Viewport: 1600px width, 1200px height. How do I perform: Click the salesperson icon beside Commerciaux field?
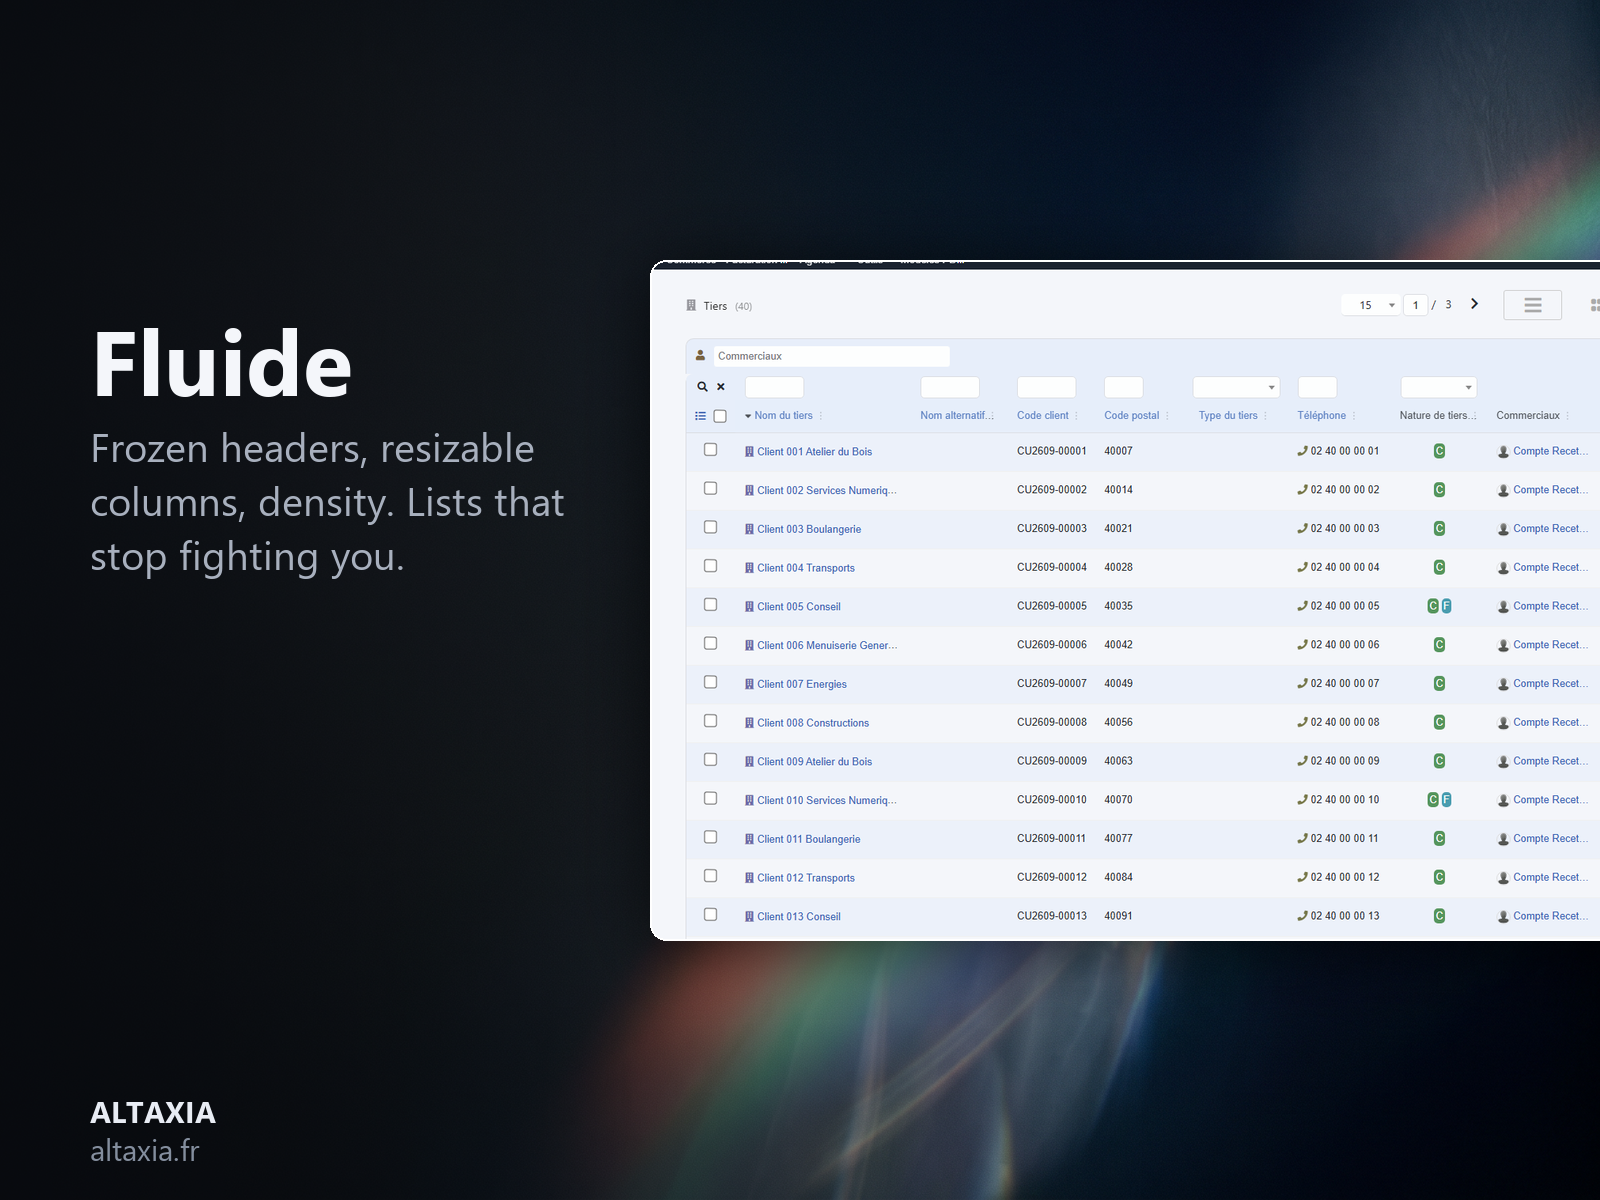pos(700,356)
